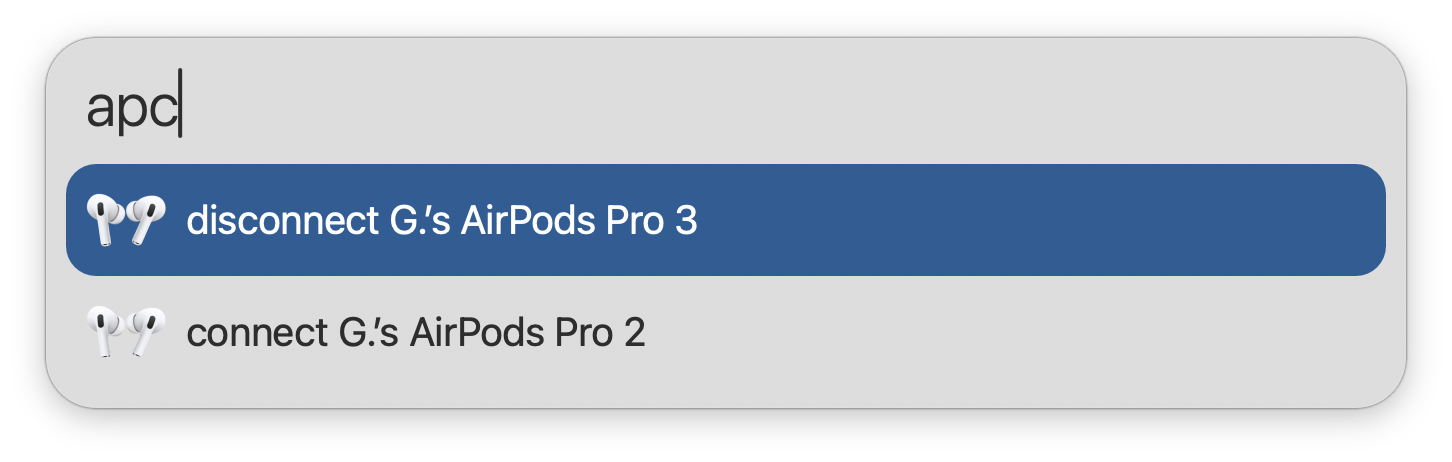Screen dimensions: 1452x462
Task: Click the AirPods Pro 2 icon
Action: (x=125, y=332)
